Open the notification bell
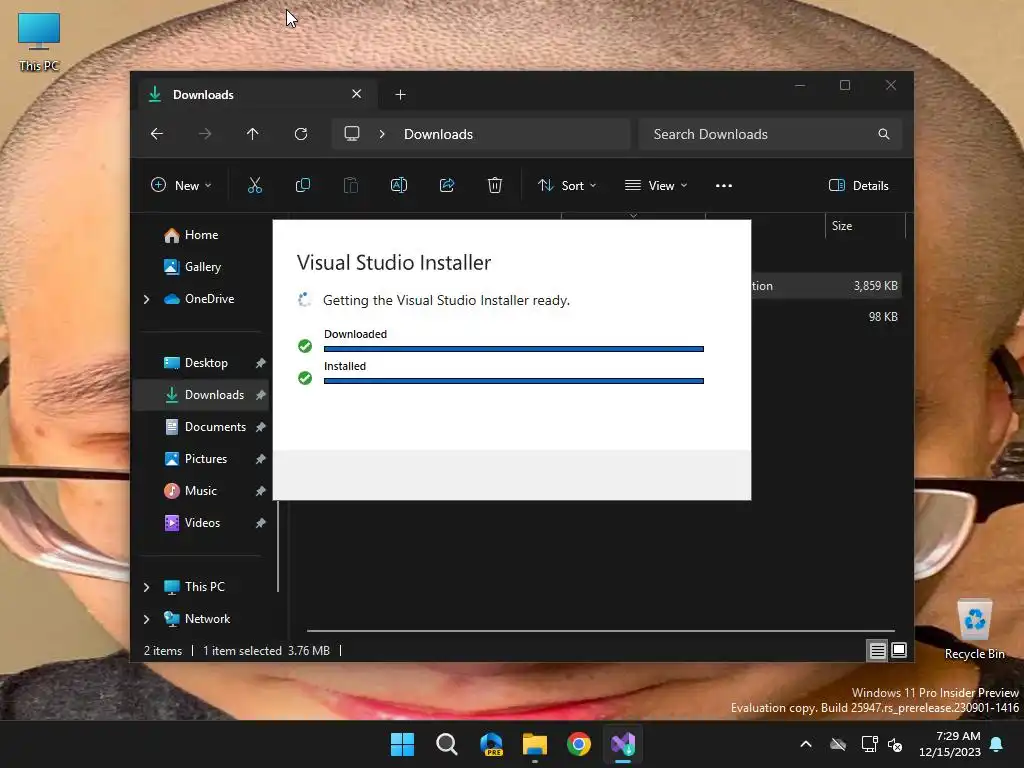This screenshot has width=1024, height=768. pyautogui.click(x=997, y=744)
